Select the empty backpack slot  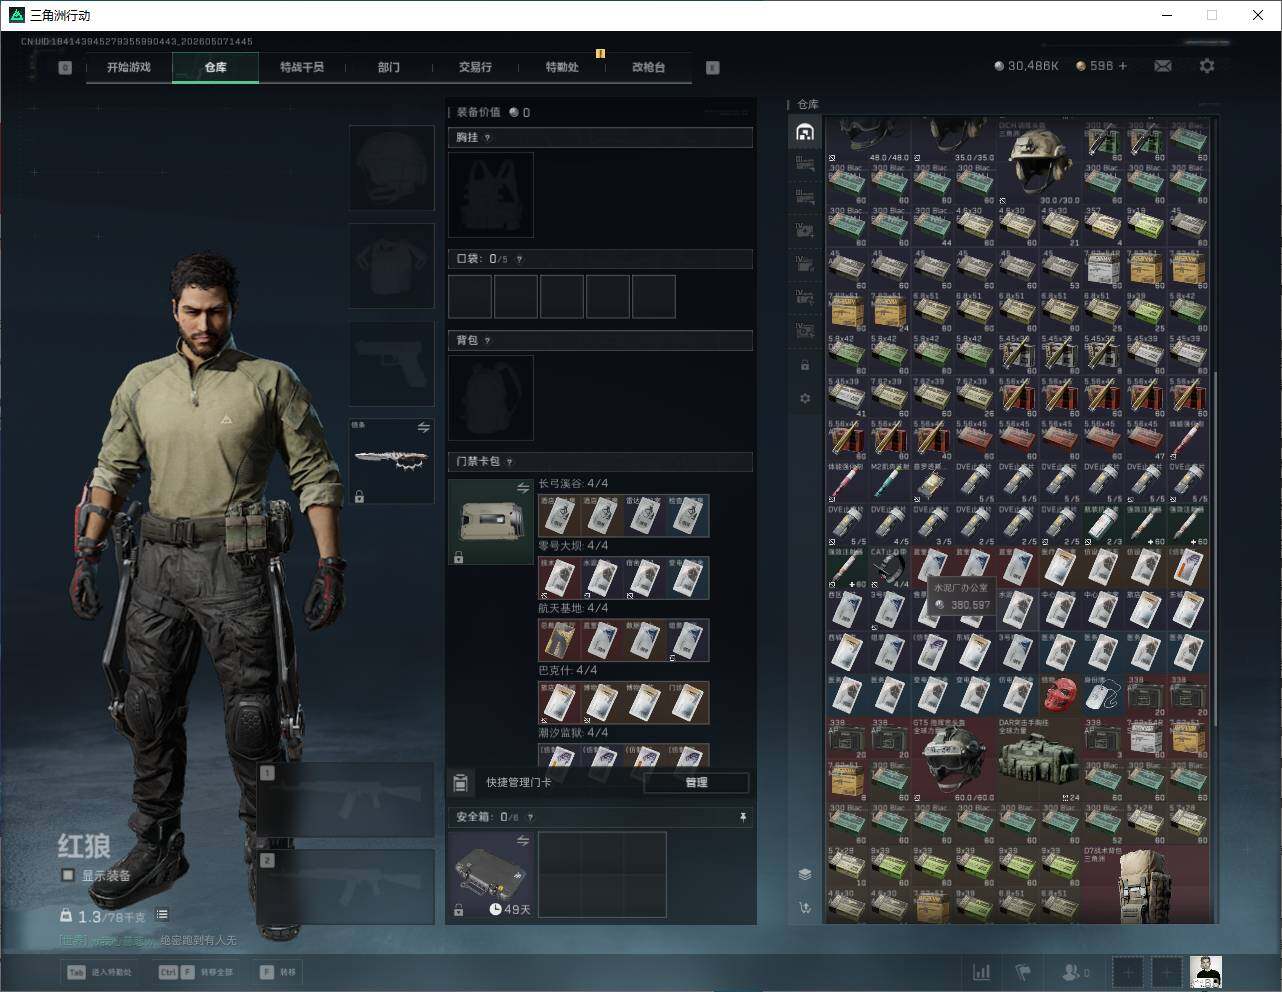491,398
